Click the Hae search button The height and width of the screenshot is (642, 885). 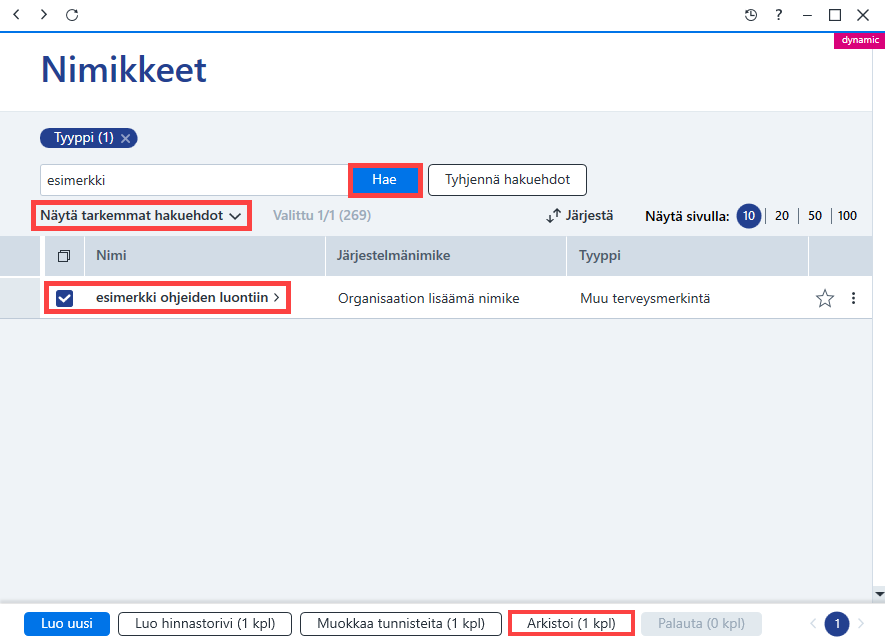[384, 180]
